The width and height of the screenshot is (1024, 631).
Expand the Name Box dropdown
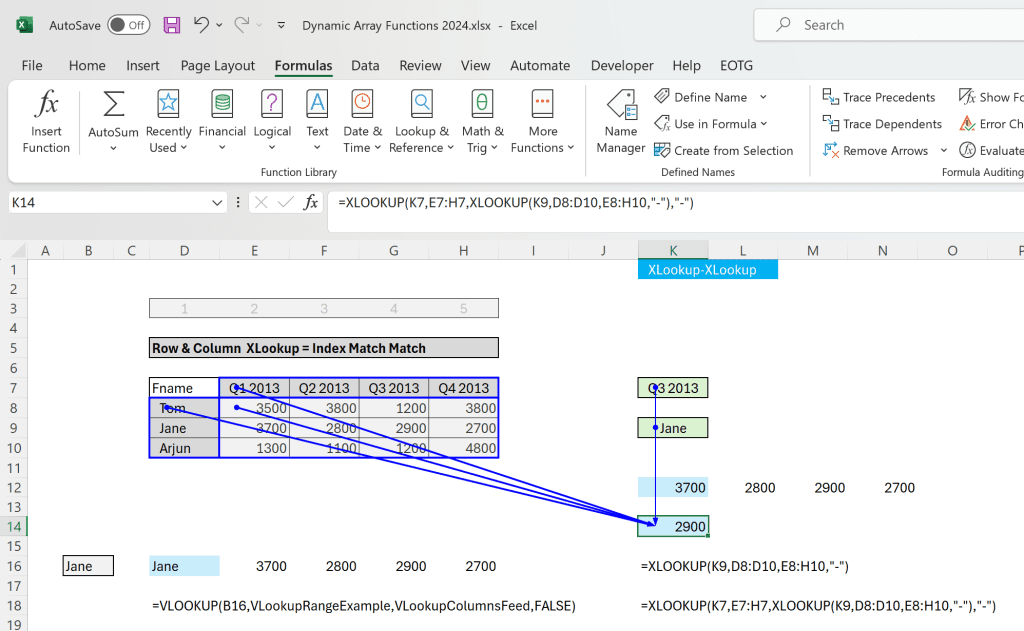[218, 203]
